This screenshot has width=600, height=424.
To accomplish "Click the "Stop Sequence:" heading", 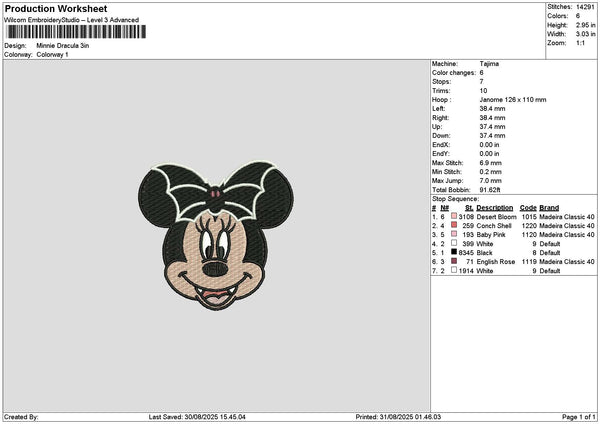I will pyautogui.click(x=455, y=199).
